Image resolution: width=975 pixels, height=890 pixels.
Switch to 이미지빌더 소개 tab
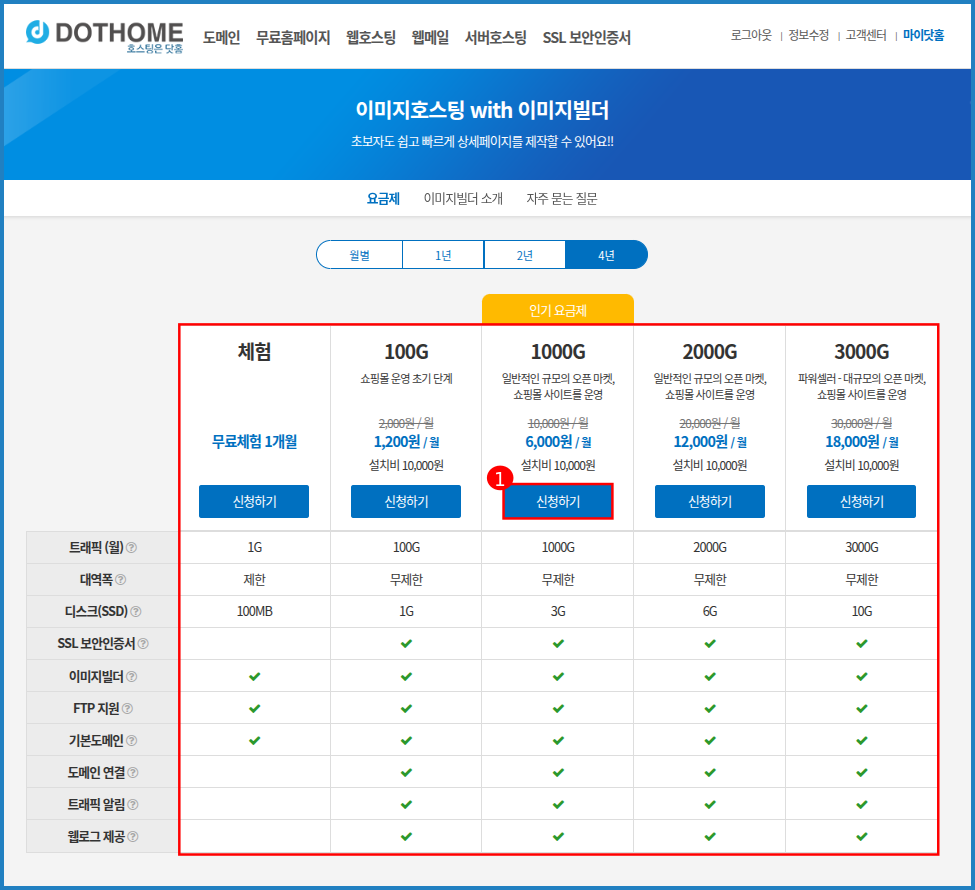(x=463, y=199)
